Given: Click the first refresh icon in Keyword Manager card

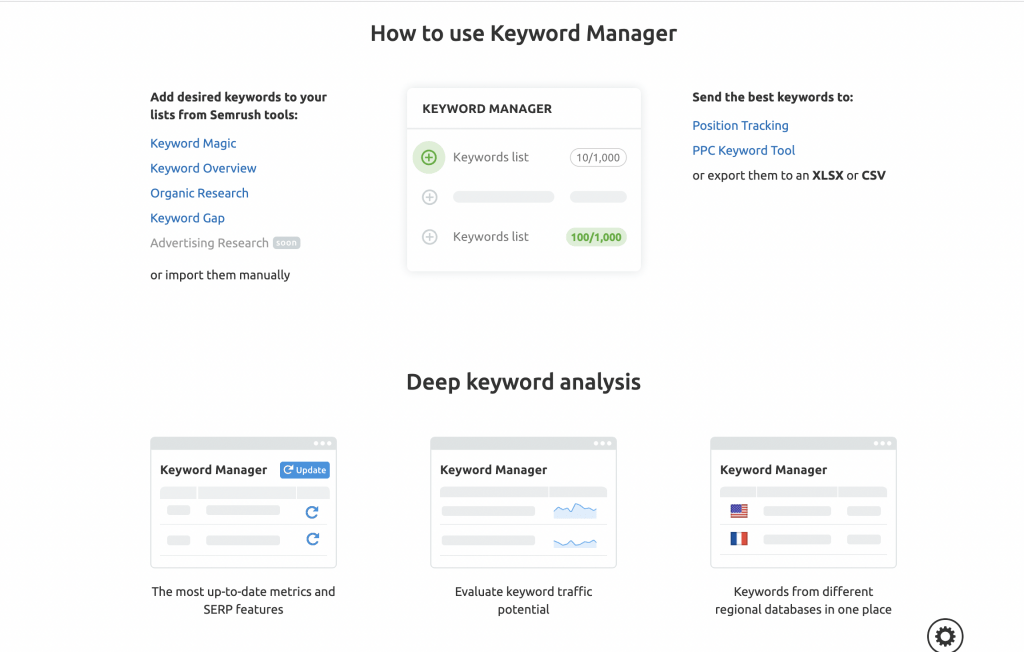Looking at the screenshot, I should pyautogui.click(x=312, y=512).
